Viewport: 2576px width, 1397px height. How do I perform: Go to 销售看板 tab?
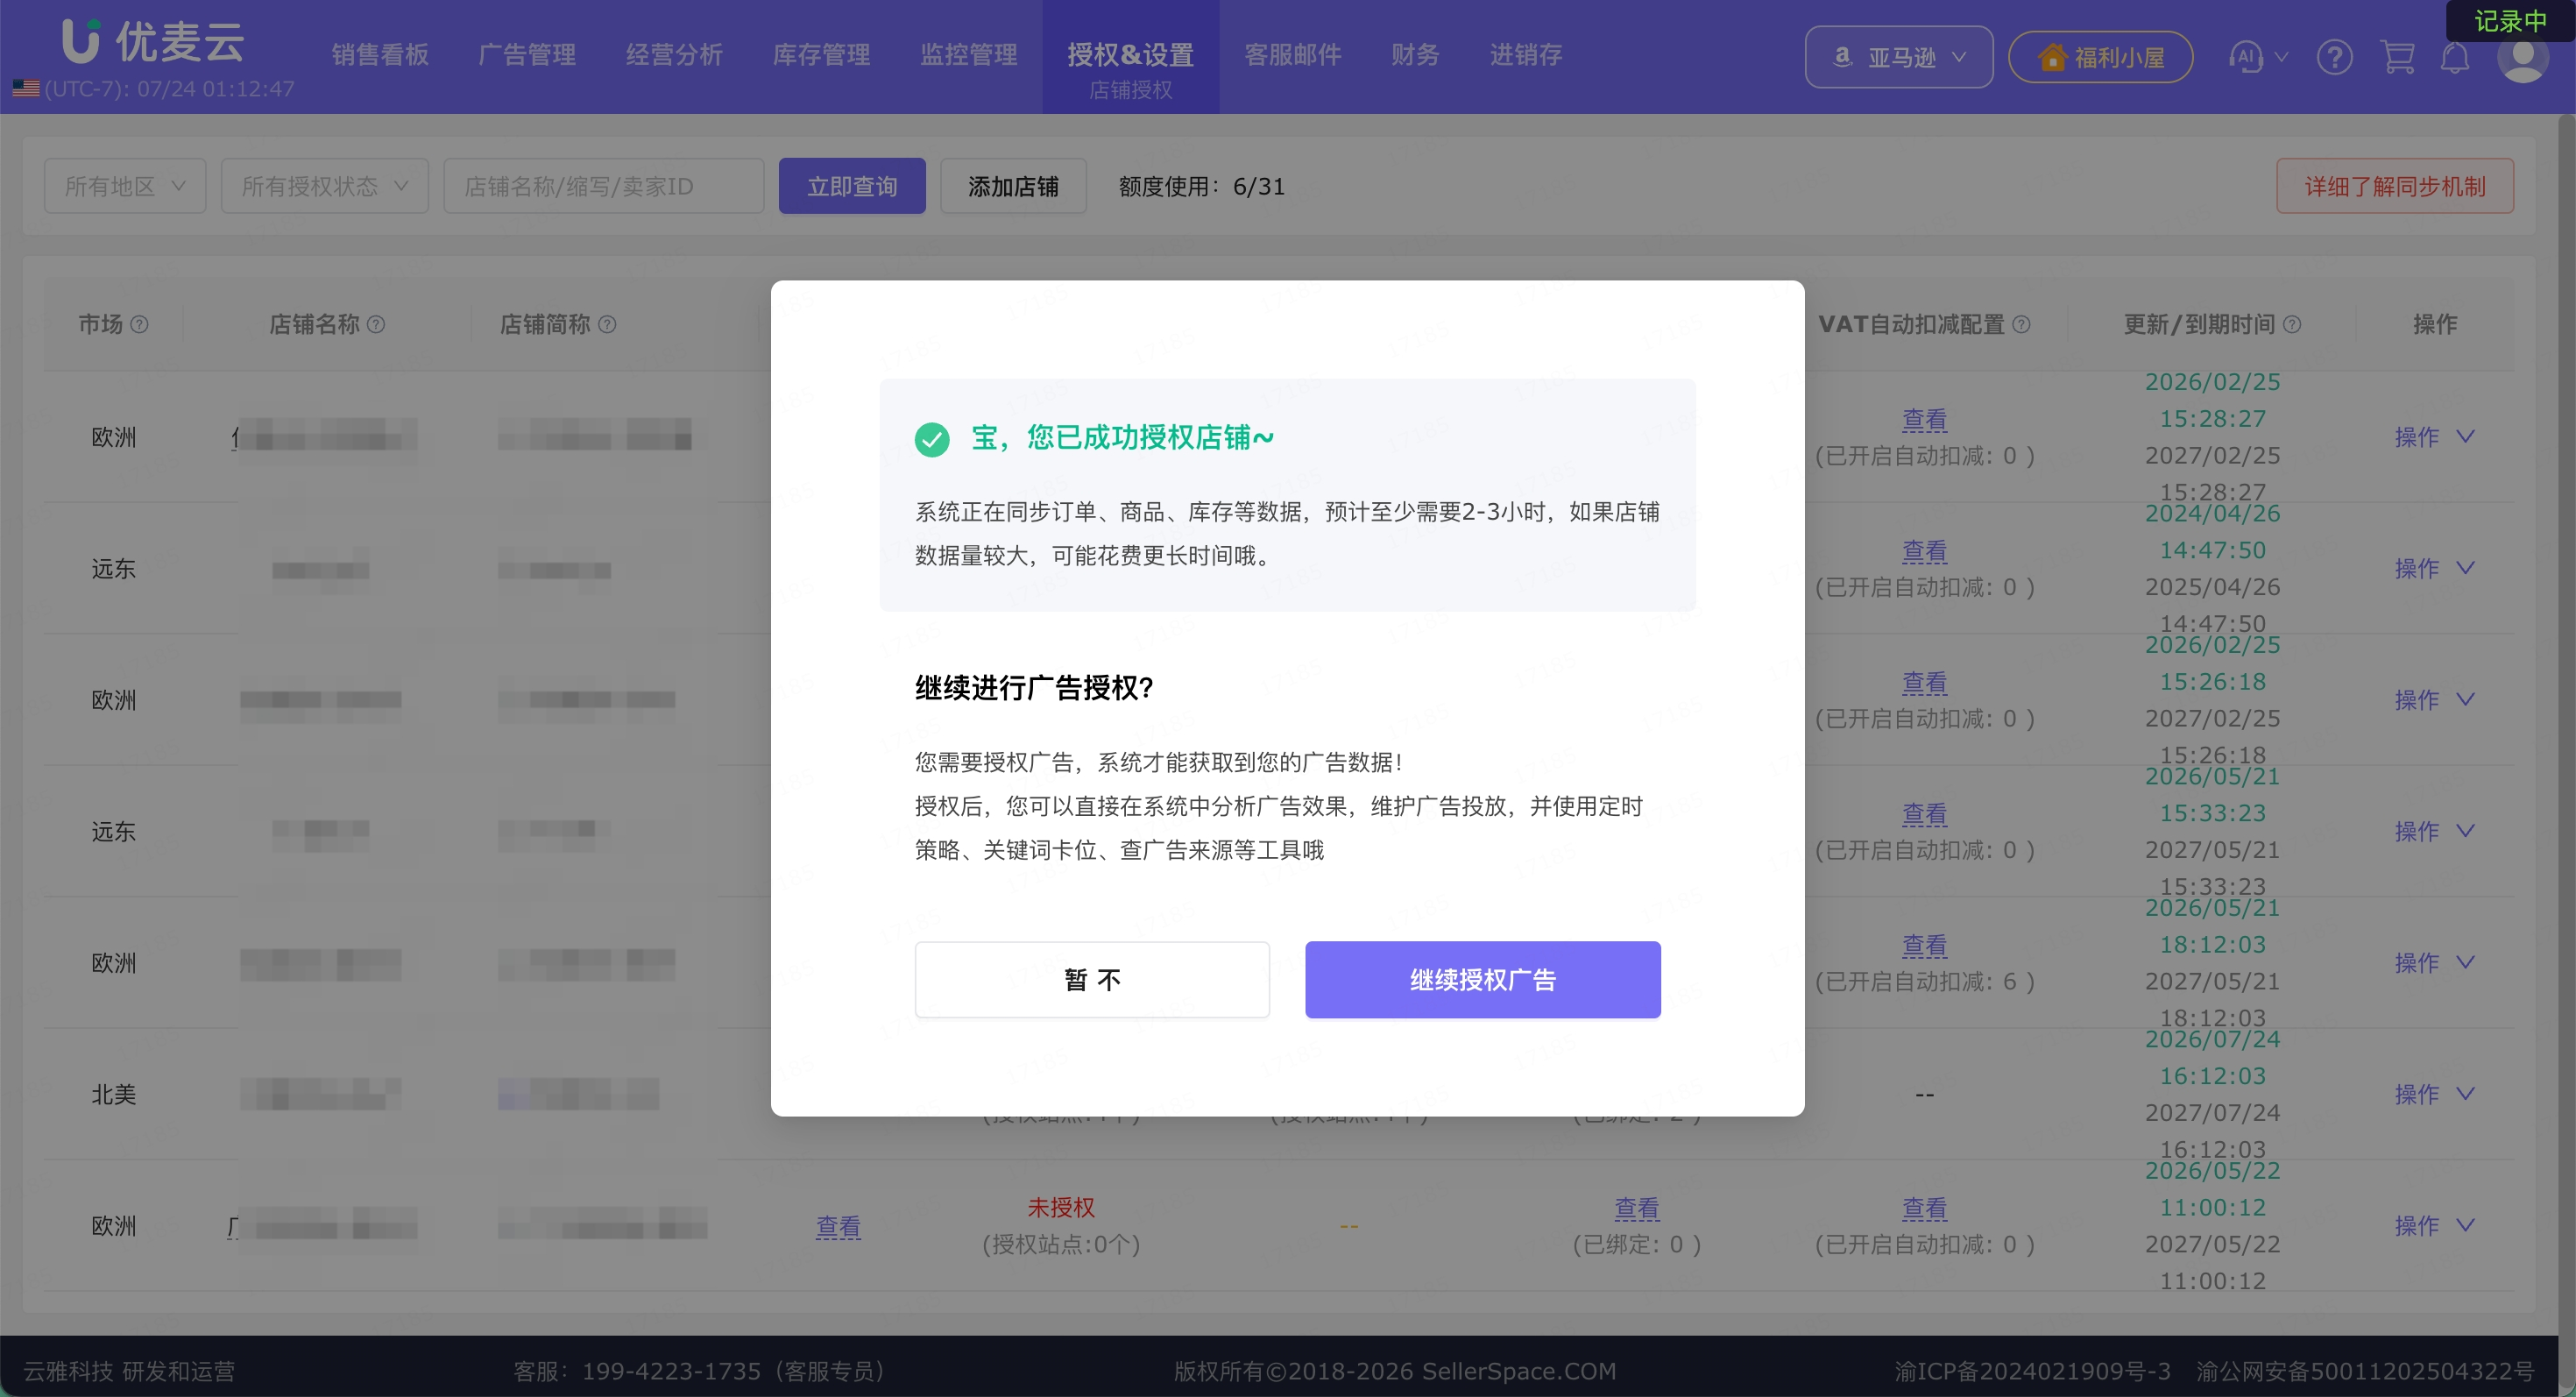tap(380, 55)
